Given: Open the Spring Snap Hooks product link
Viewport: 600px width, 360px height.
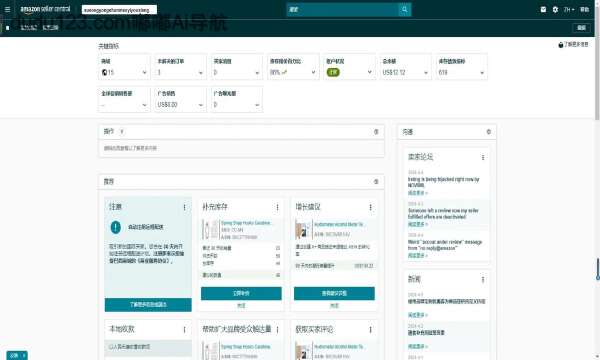Looking at the screenshot, I should tap(246, 223).
